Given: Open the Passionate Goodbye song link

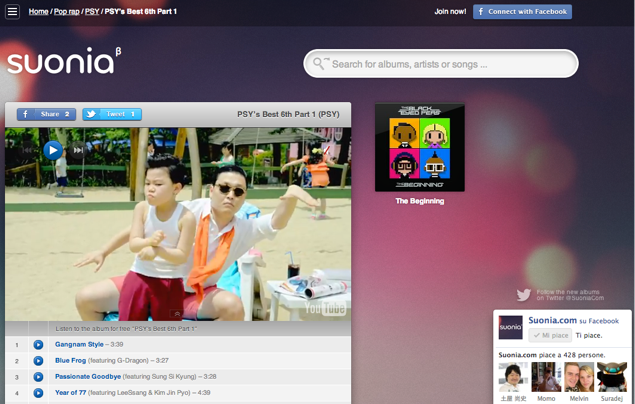Looking at the screenshot, I should pyautogui.click(x=88, y=376).
